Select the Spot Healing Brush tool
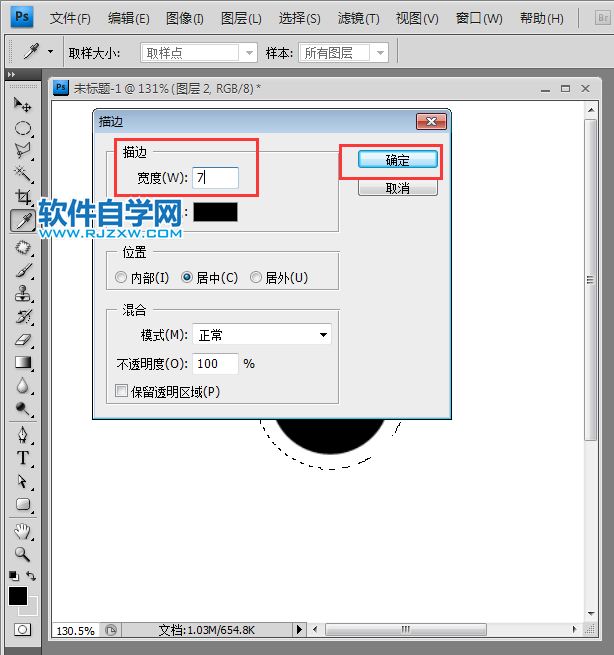This screenshot has height=655, width=614. (x=23, y=248)
